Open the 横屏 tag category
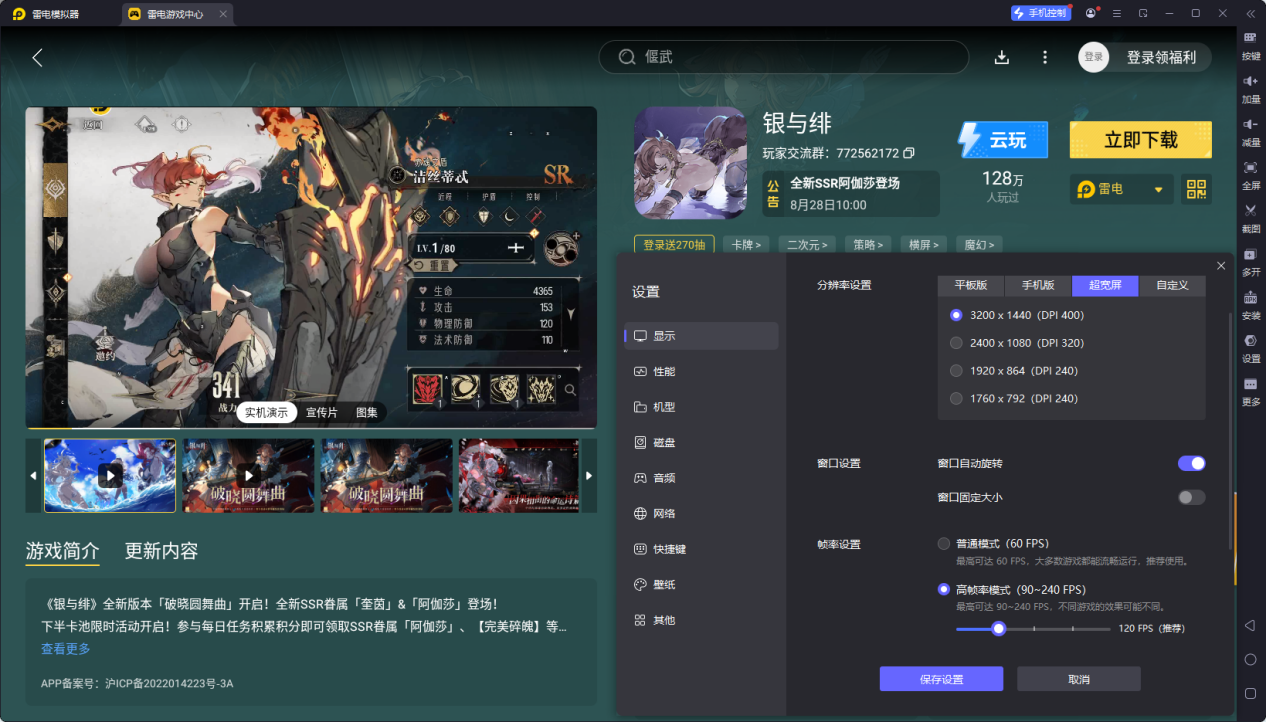Screen dimensions: 1266x722 pos(922,244)
